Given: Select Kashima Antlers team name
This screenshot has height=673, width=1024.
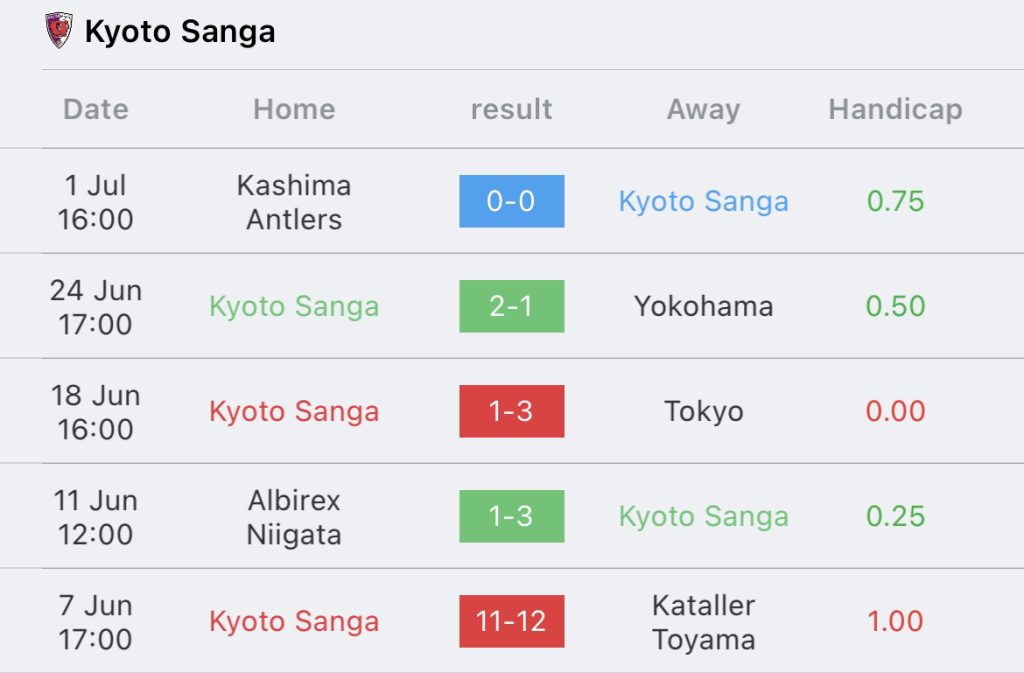Looking at the screenshot, I should point(294,202).
